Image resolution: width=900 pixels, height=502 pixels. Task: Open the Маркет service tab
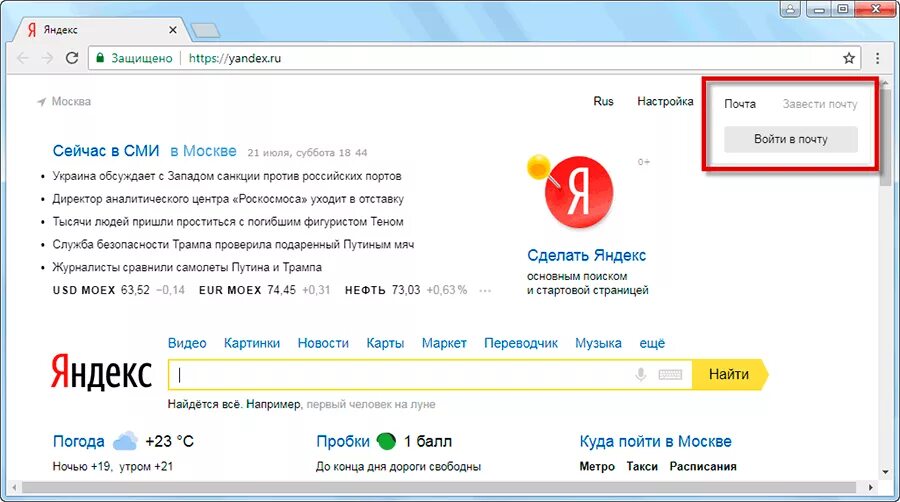click(444, 343)
